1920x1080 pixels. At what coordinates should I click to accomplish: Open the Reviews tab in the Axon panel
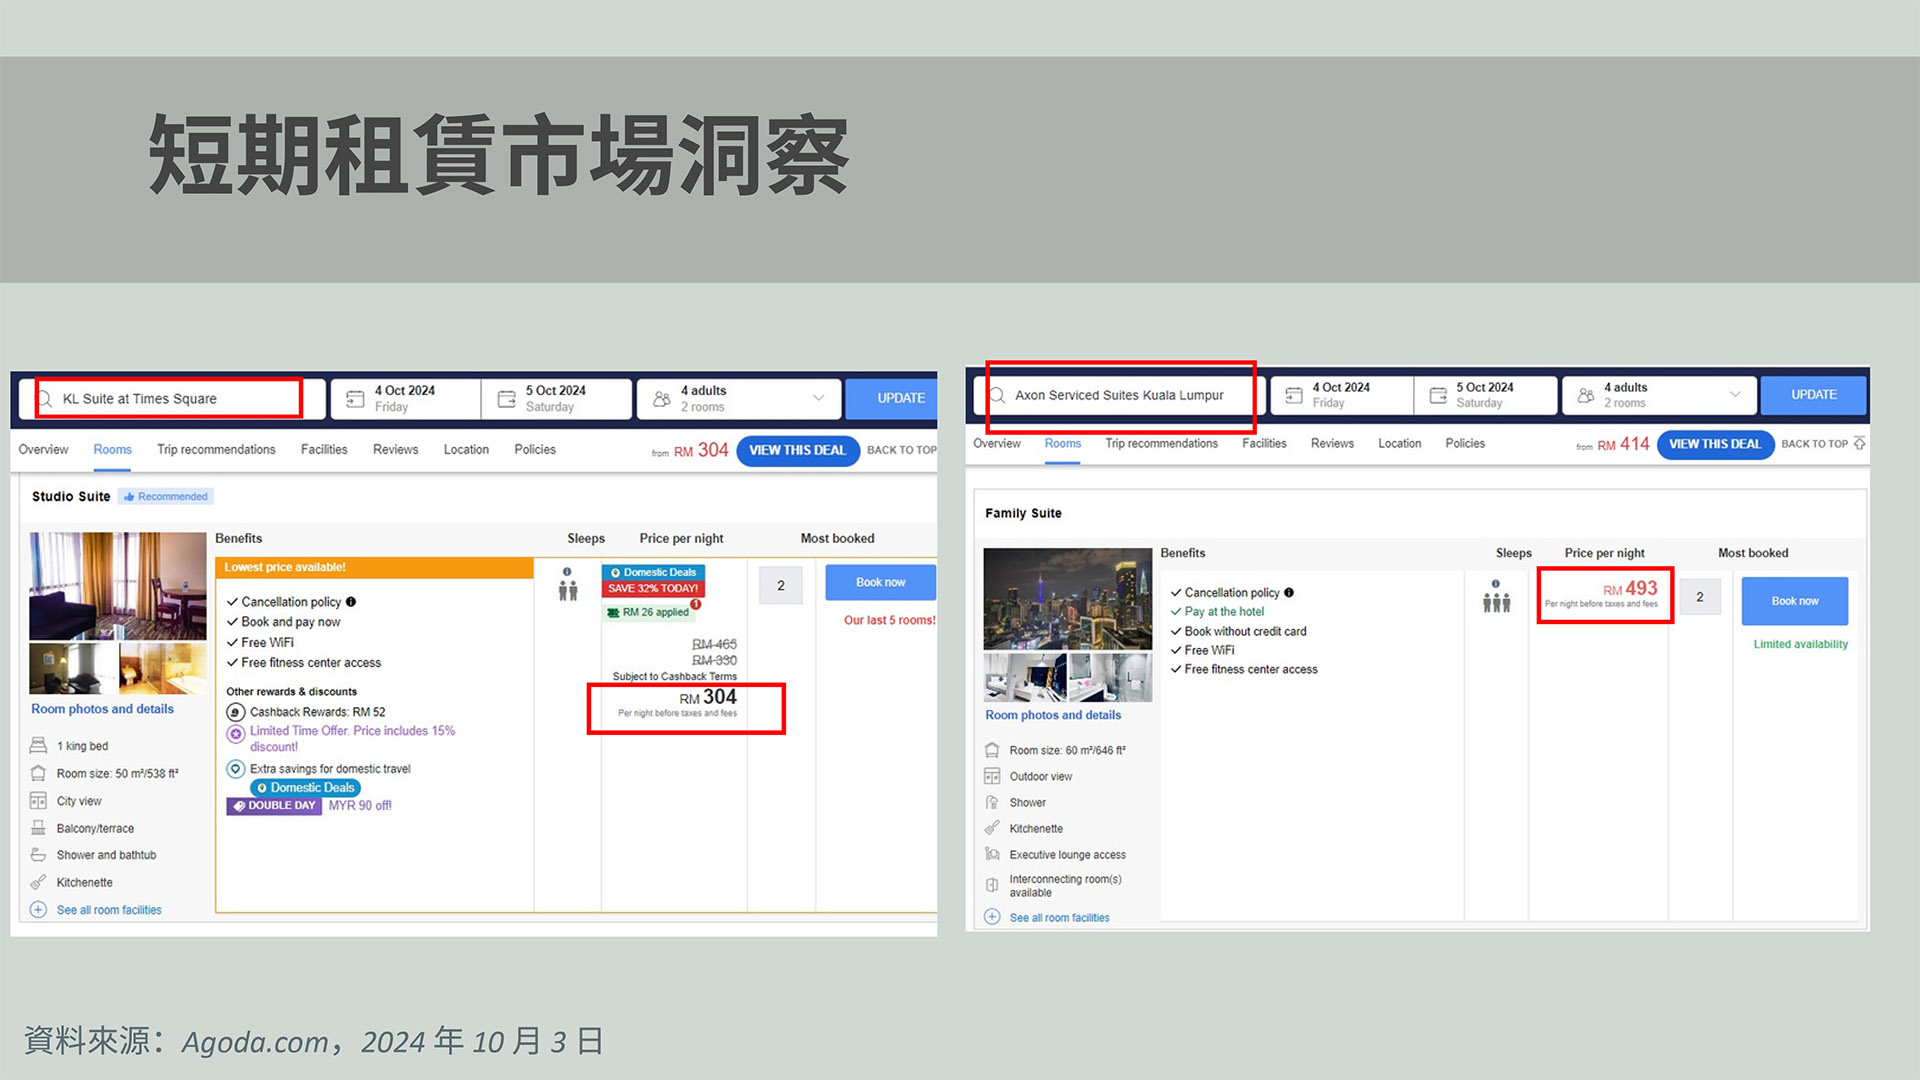pyautogui.click(x=1332, y=444)
